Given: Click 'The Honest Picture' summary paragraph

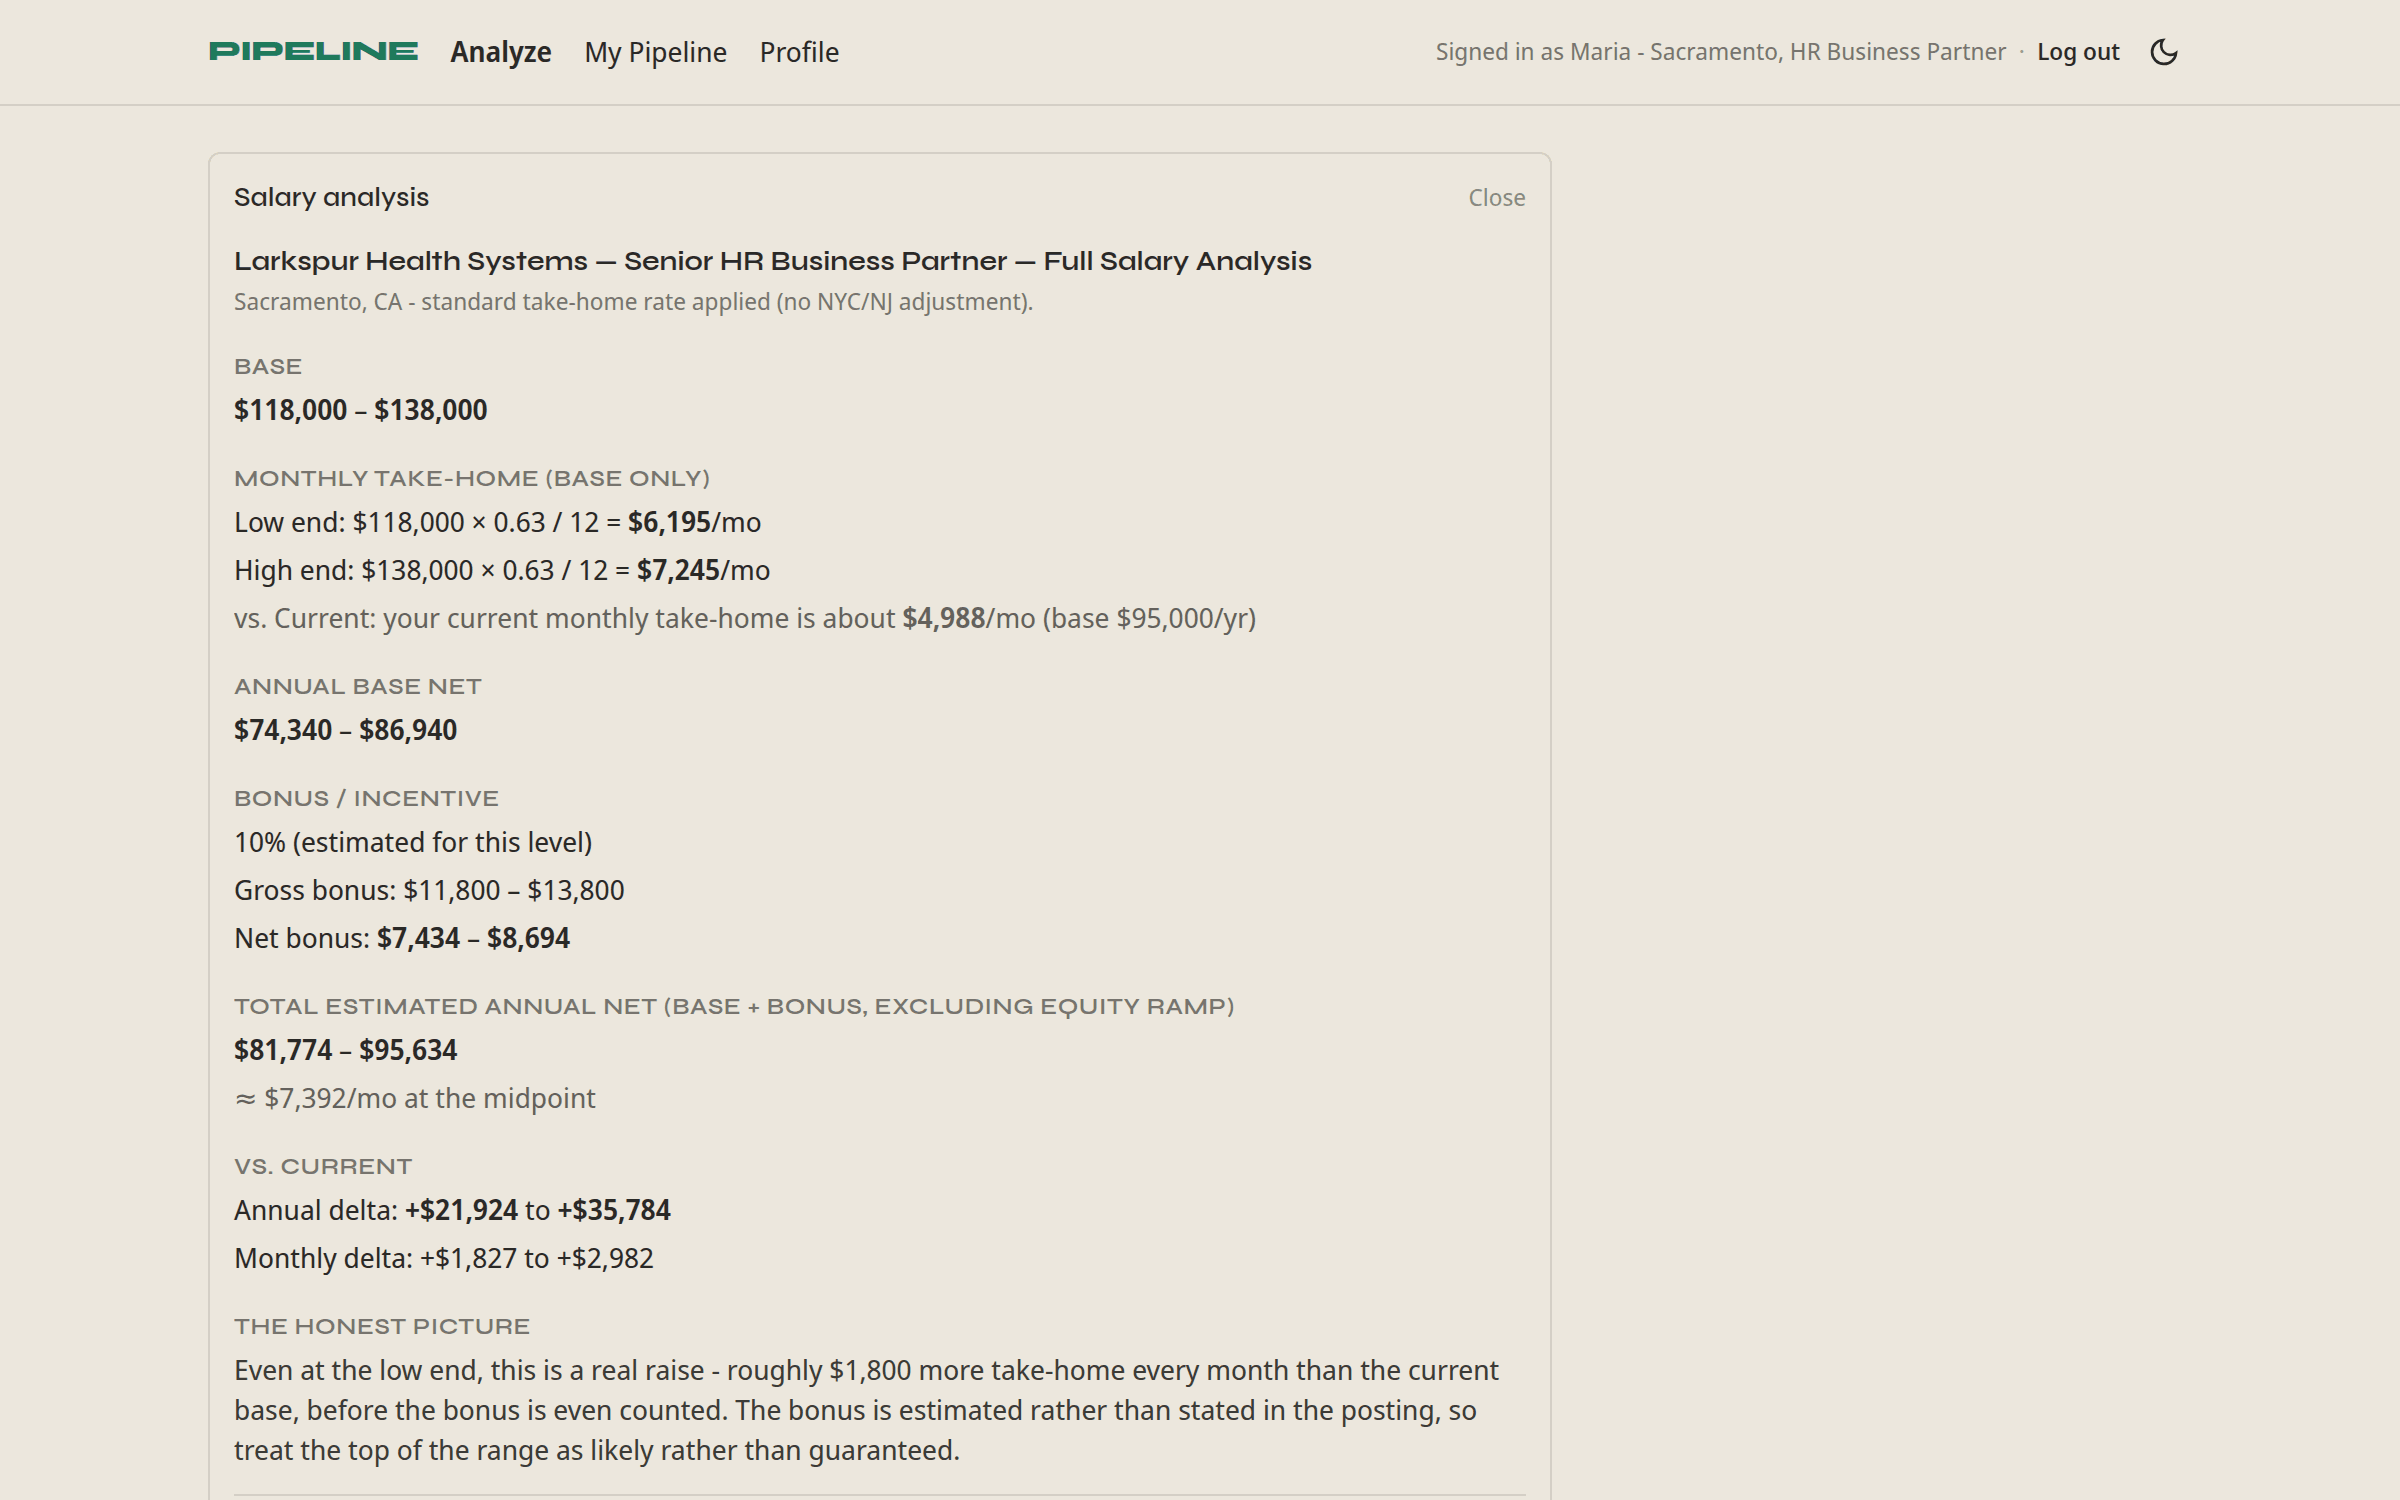Looking at the screenshot, I should tap(866, 1410).
